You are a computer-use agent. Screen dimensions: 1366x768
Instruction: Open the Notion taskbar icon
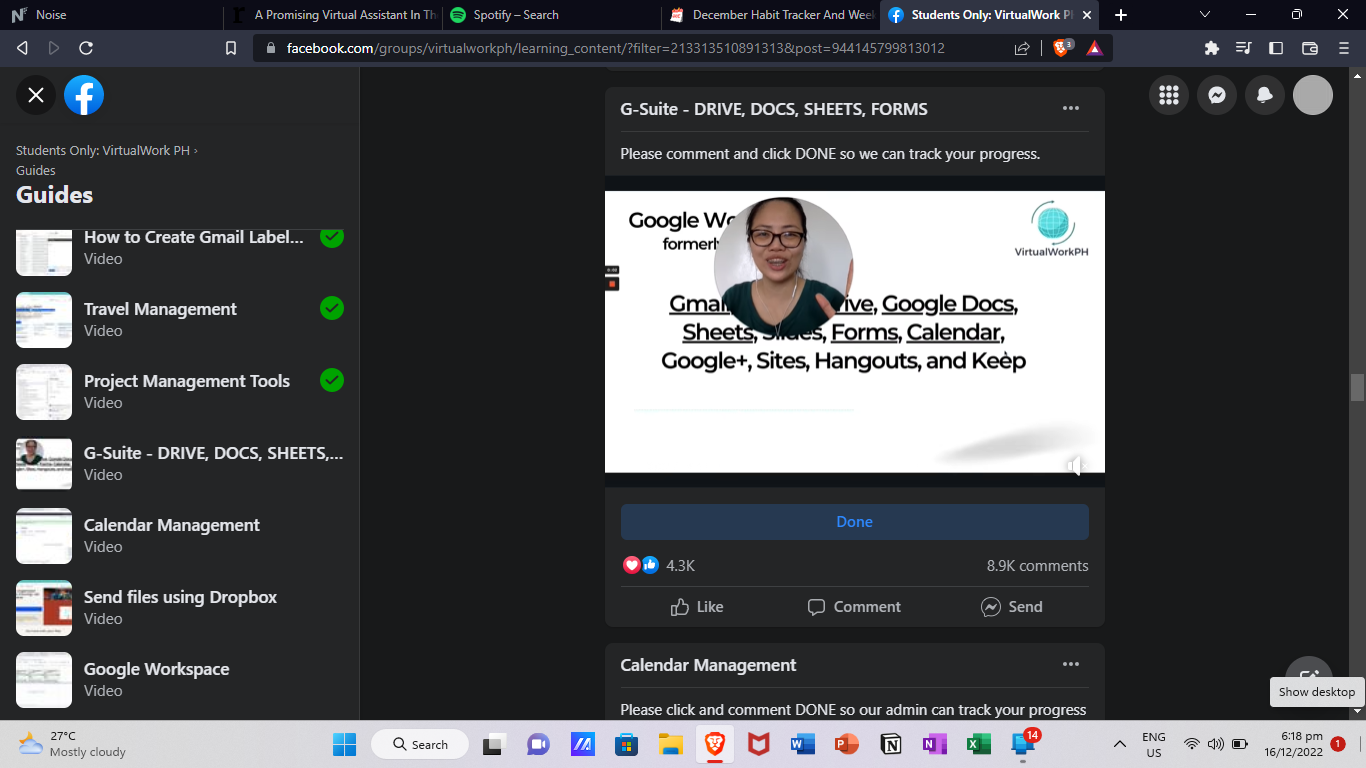click(x=890, y=744)
